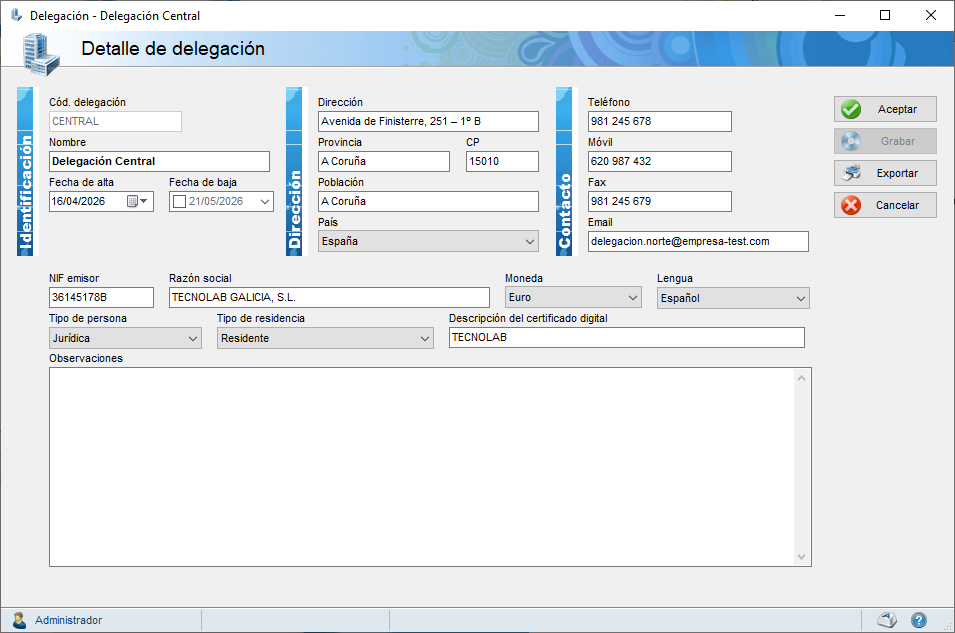This screenshot has height=633, width=955.
Task: Click the Teléfono field 981 245 678
Action: (660, 121)
